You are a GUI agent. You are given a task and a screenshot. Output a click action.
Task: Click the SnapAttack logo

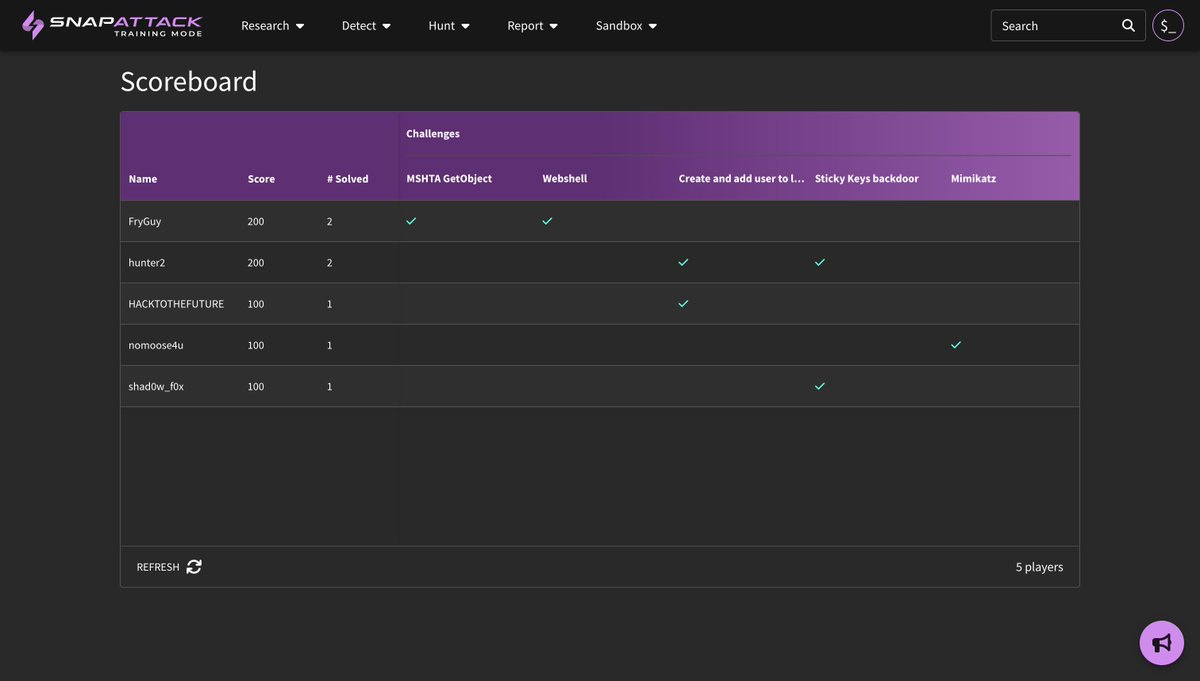(112, 25)
